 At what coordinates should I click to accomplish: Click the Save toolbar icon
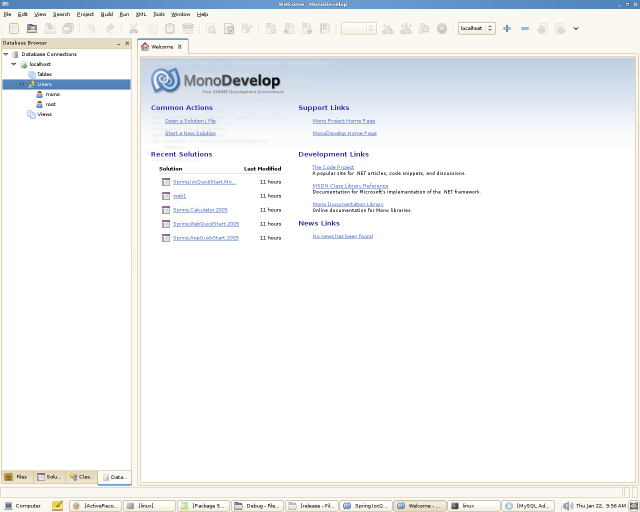coord(50,28)
